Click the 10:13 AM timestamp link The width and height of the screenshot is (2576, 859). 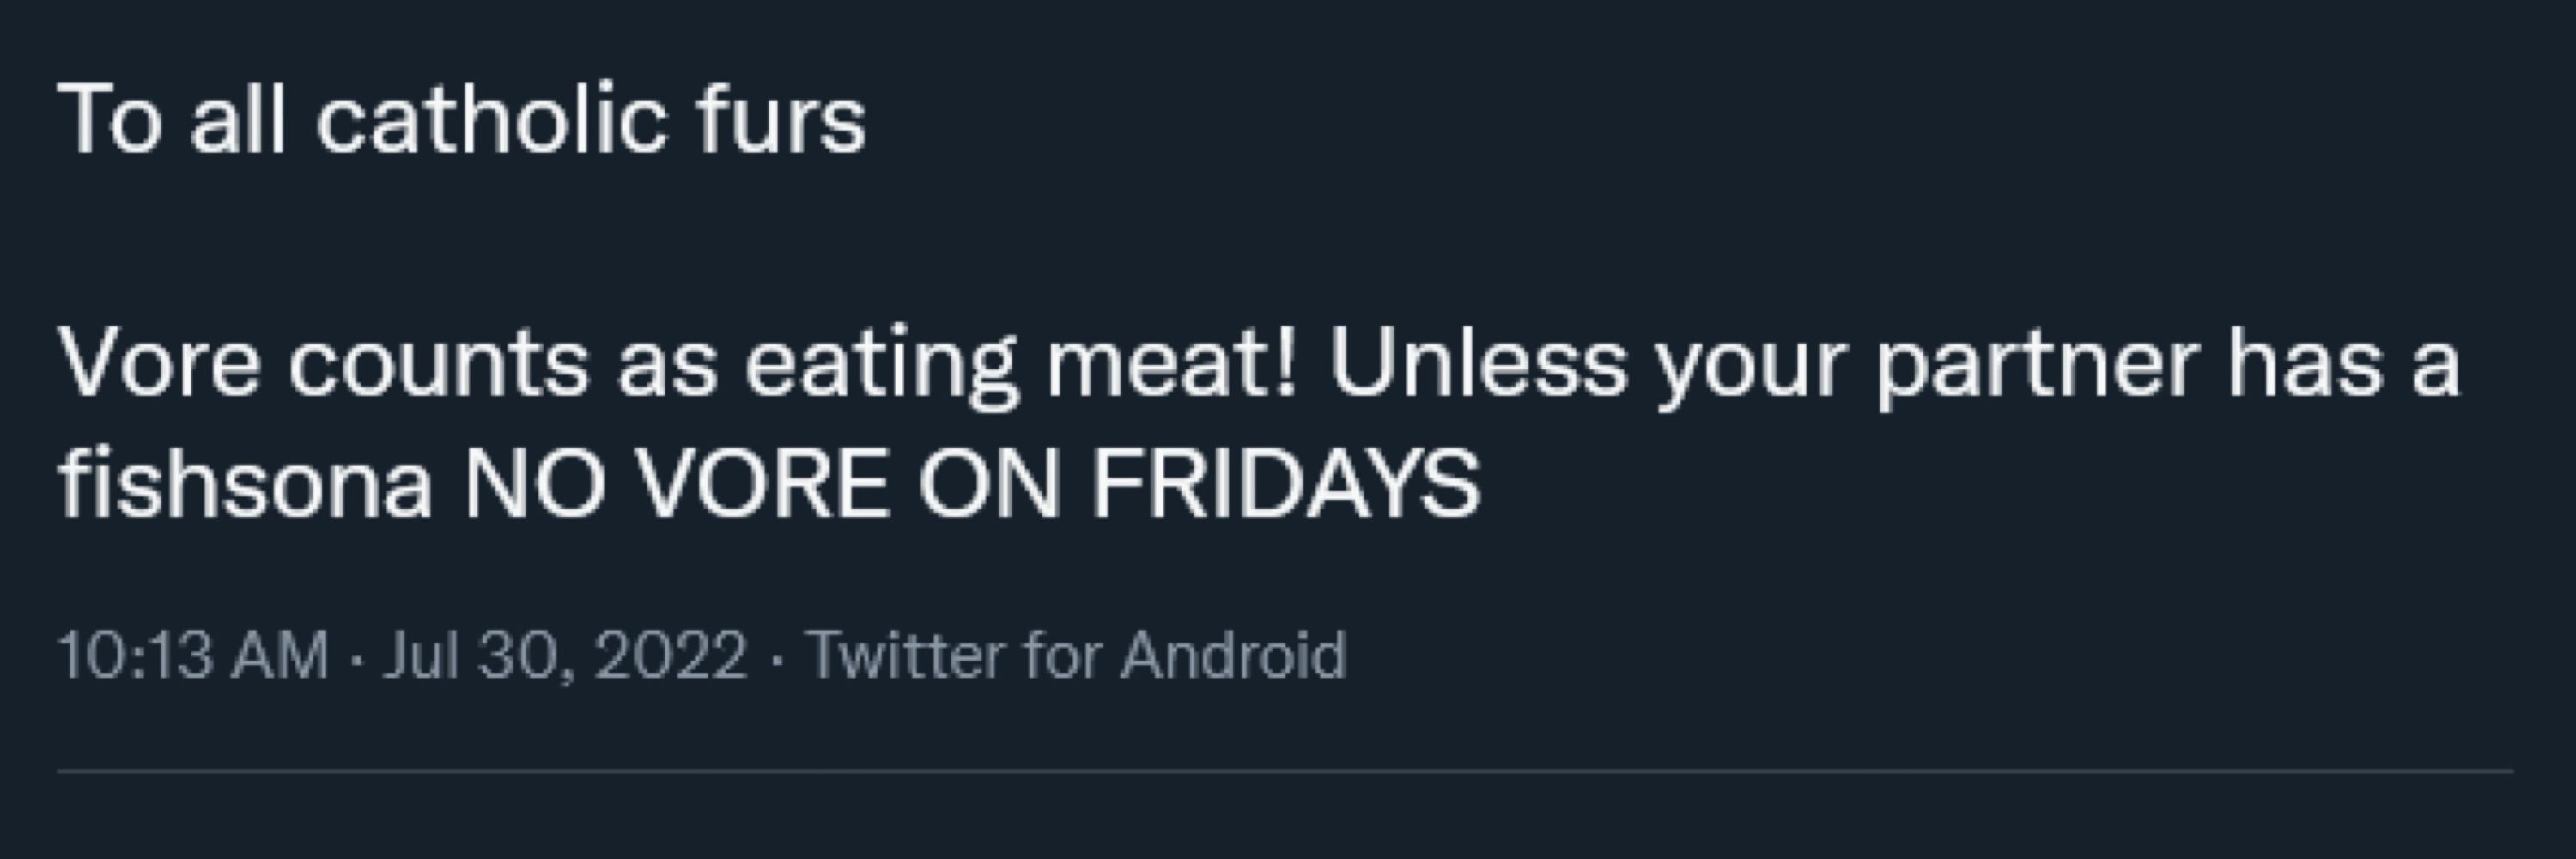pyautogui.click(x=194, y=655)
